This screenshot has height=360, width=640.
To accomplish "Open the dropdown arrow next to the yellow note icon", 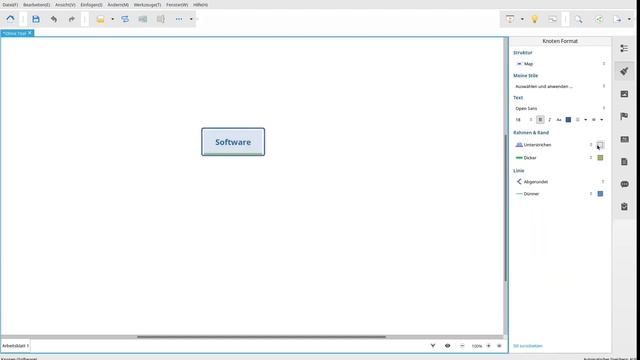I will pyautogui.click(x=113, y=19).
